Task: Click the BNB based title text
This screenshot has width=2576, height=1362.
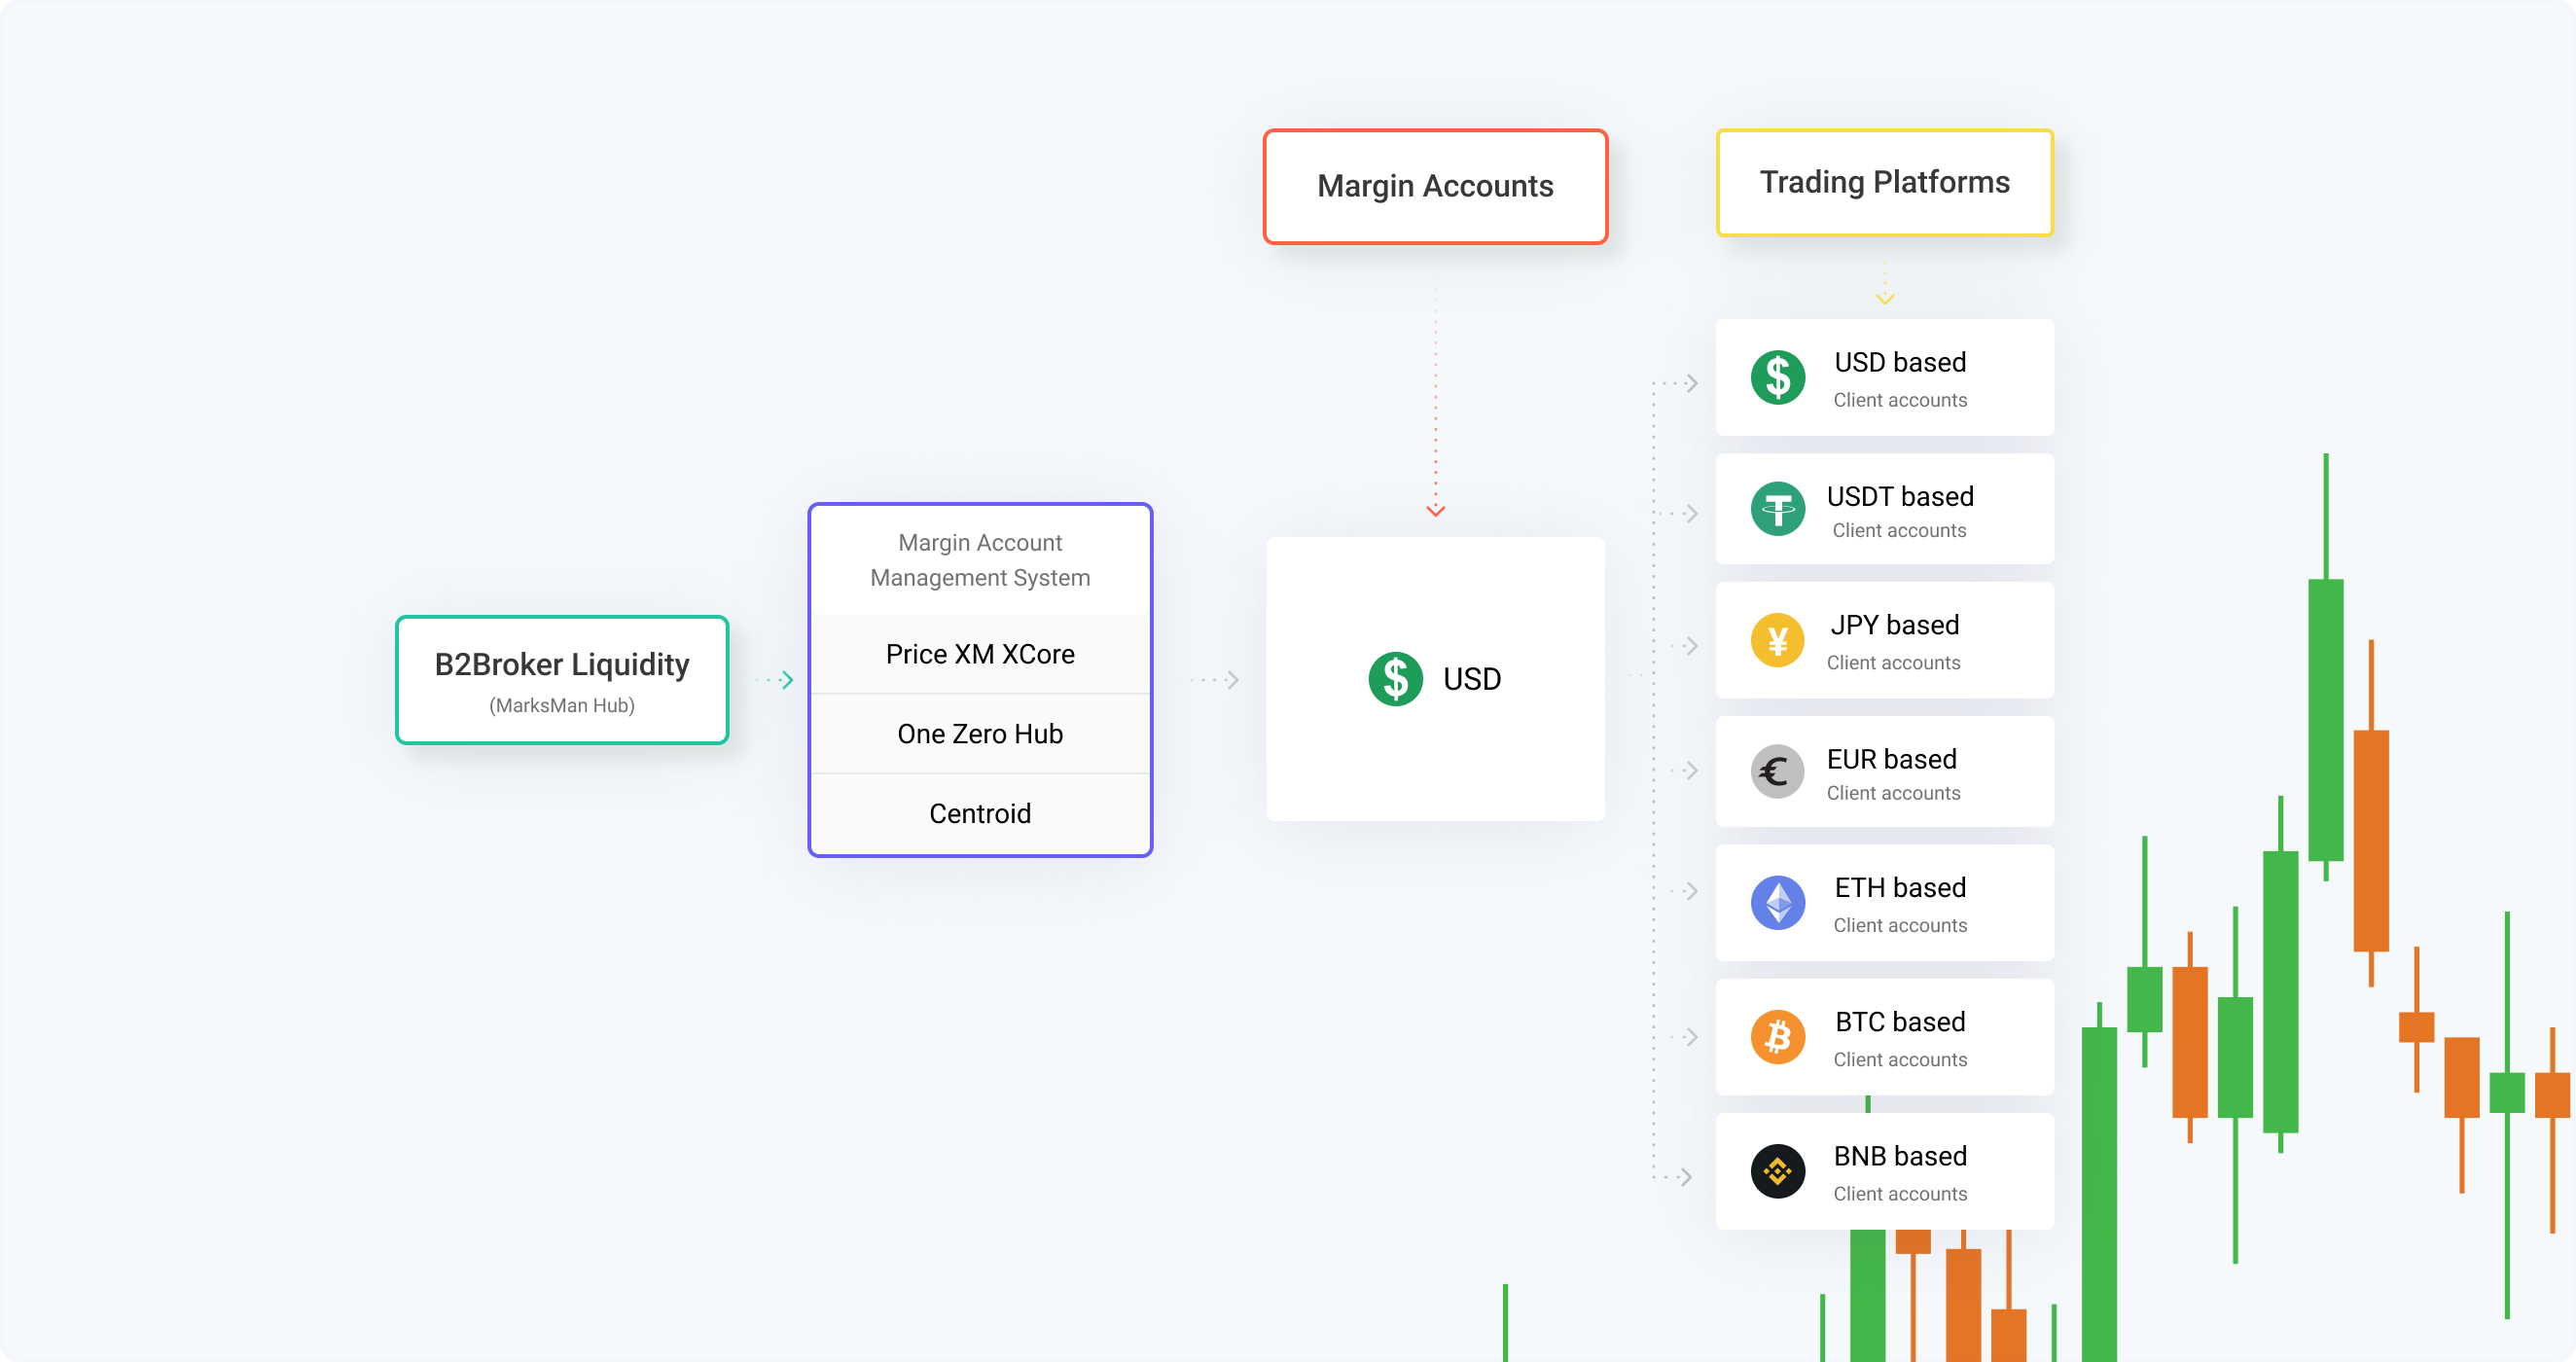Action: 1900,1156
